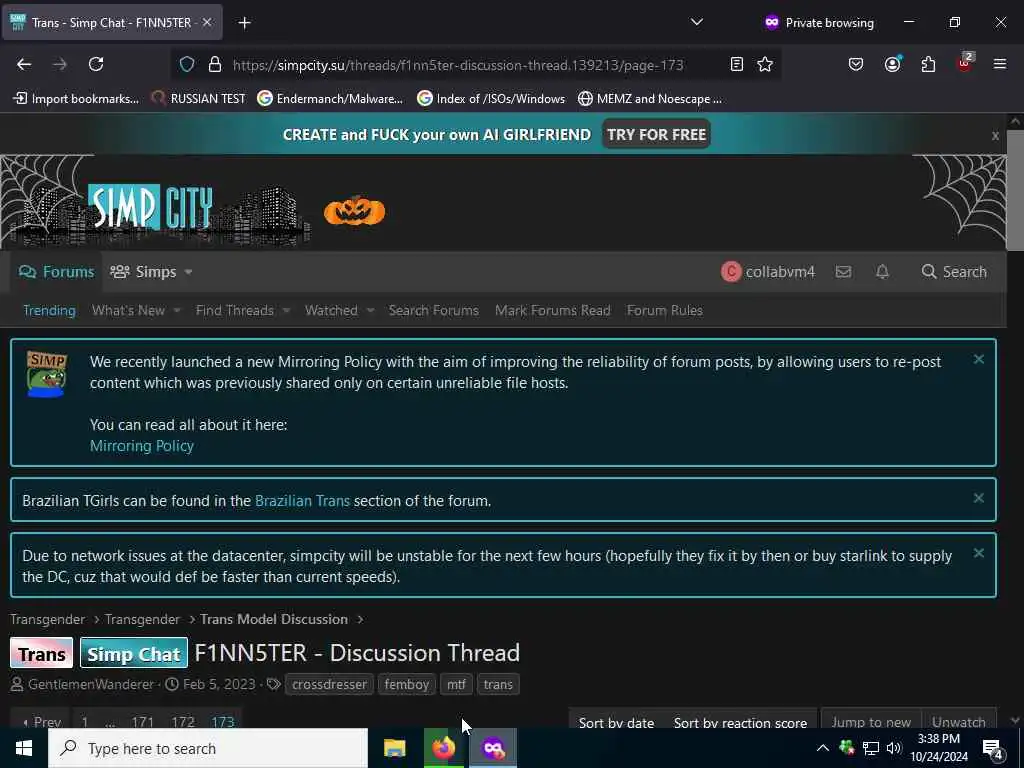Image resolution: width=1024 pixels, height=768 pixels.
Task: Expand the Find Threads dropdown arrow
Action: point(286,310)
